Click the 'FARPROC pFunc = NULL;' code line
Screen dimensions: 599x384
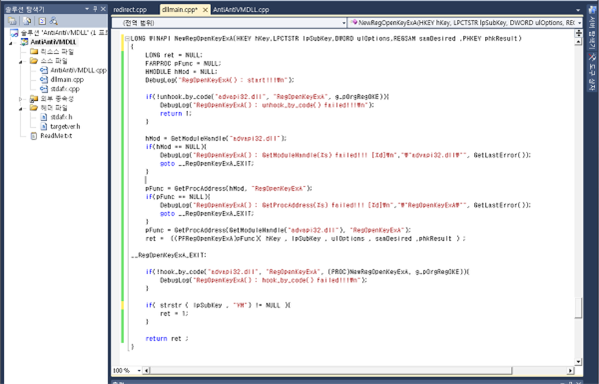coord(183,63)
